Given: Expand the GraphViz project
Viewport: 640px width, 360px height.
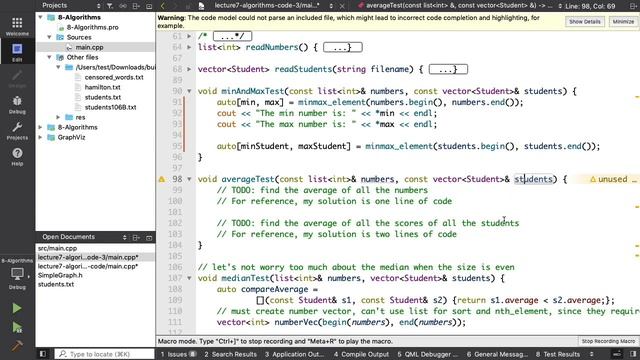Looking at the screenshot, I should pos(40,137).
